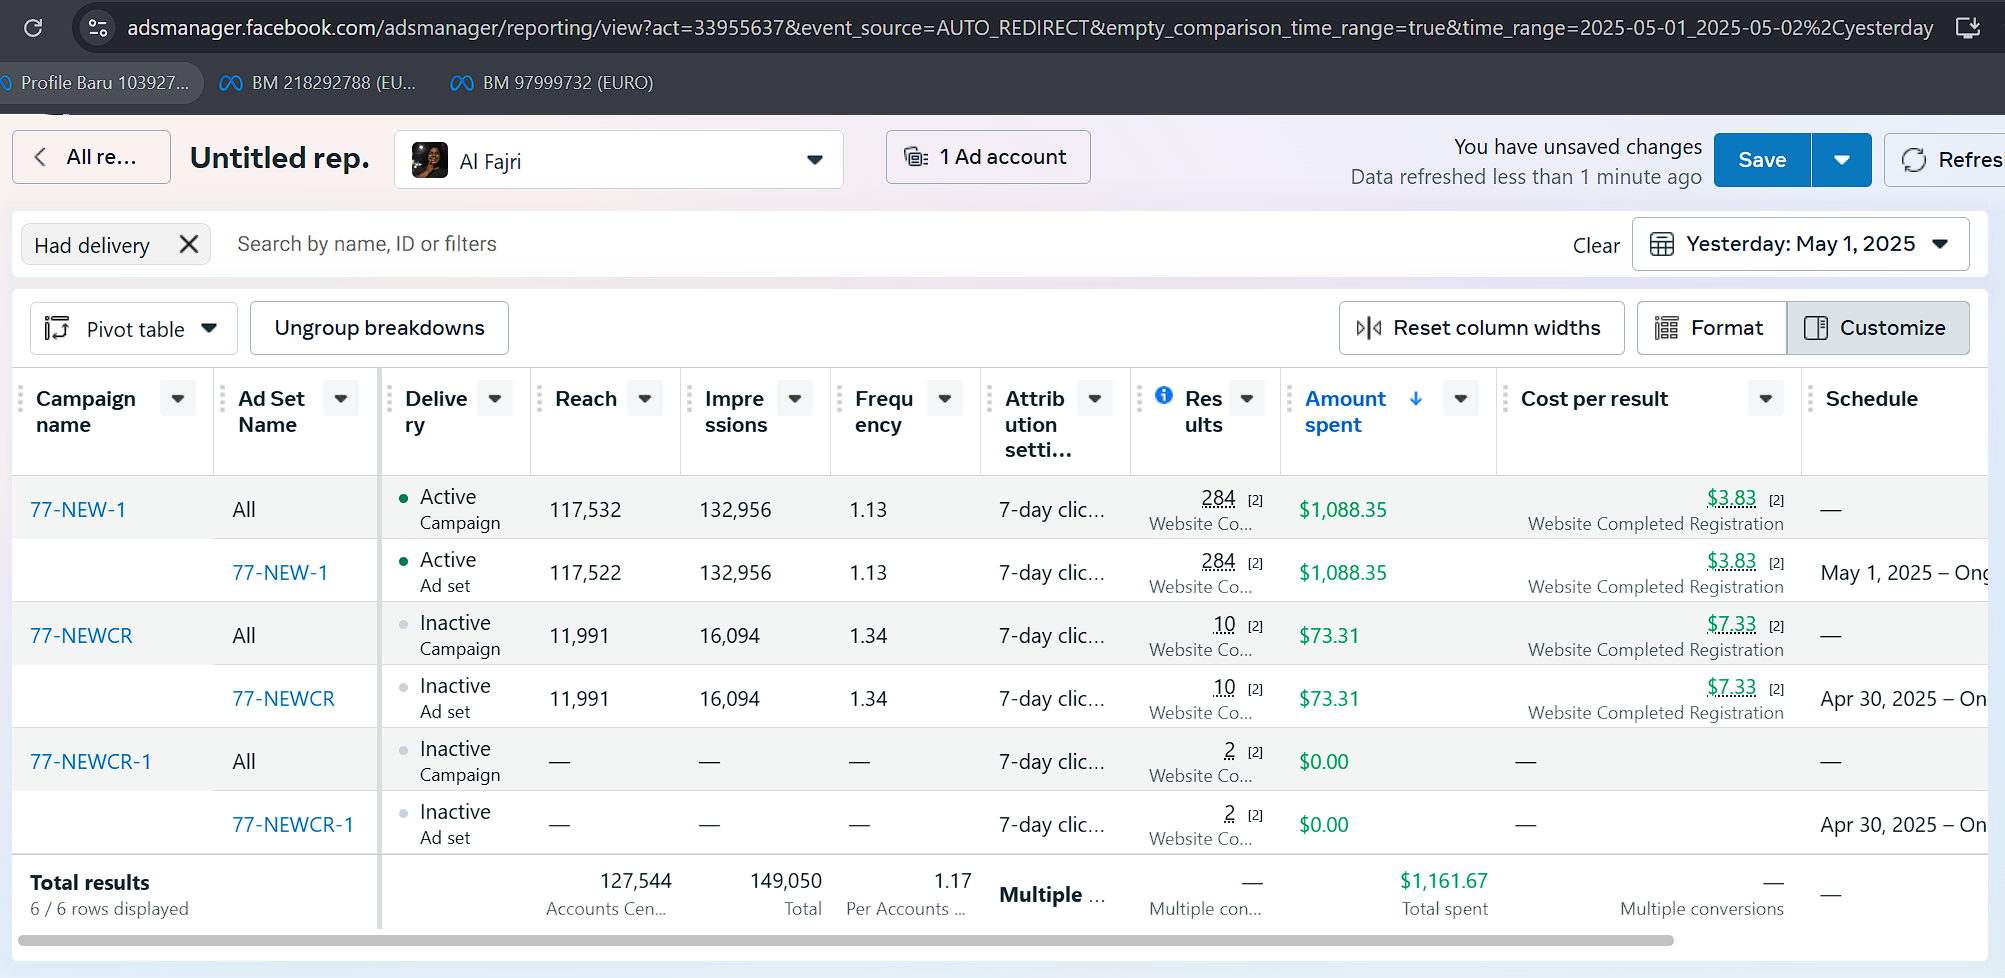Click the install app icon in address bar
This screenshot has height=978, width=2005.
[1968, 27]
